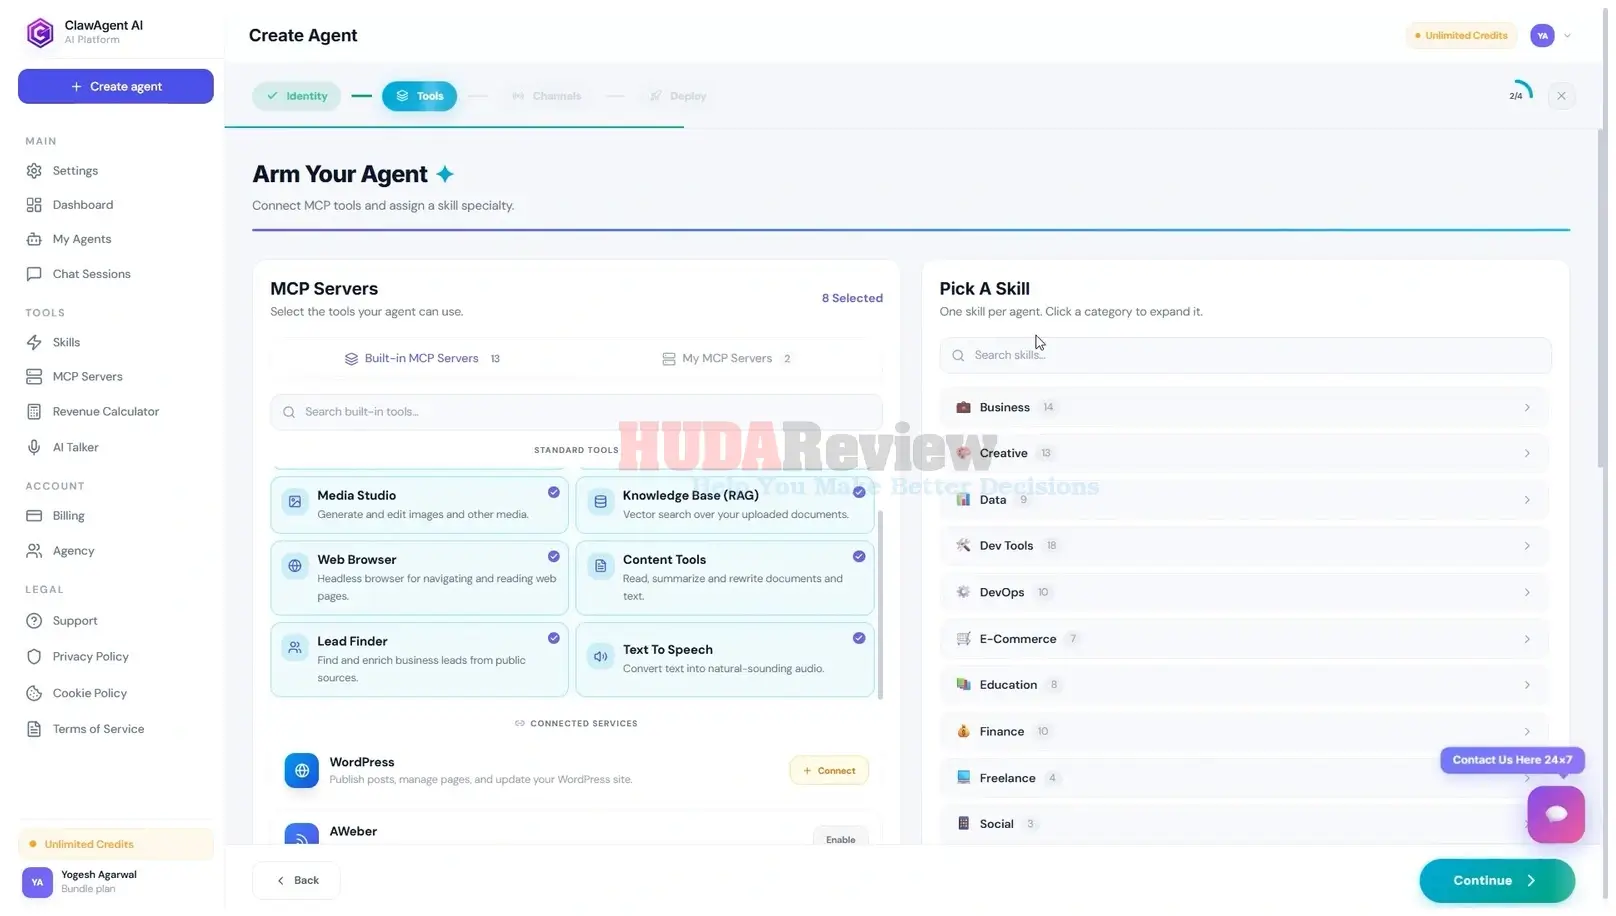The width and height of the screenshot is (1616, 916).
Task: Expand the Dev Tools skill category
Action: click(1244, 546)
